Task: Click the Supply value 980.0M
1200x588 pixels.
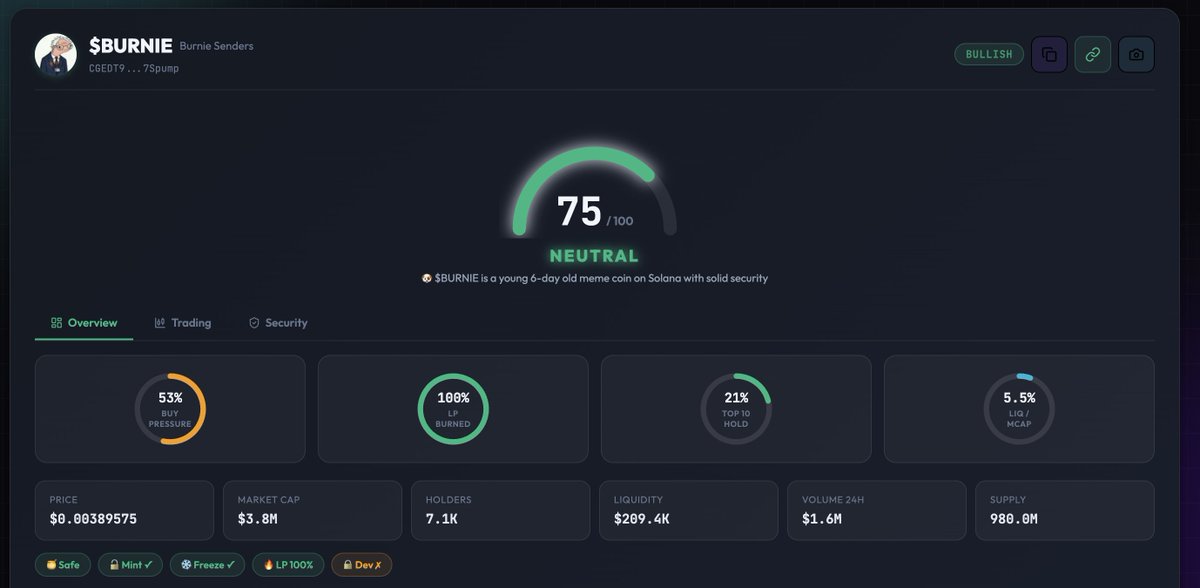Action: [x=1015, y=519]
